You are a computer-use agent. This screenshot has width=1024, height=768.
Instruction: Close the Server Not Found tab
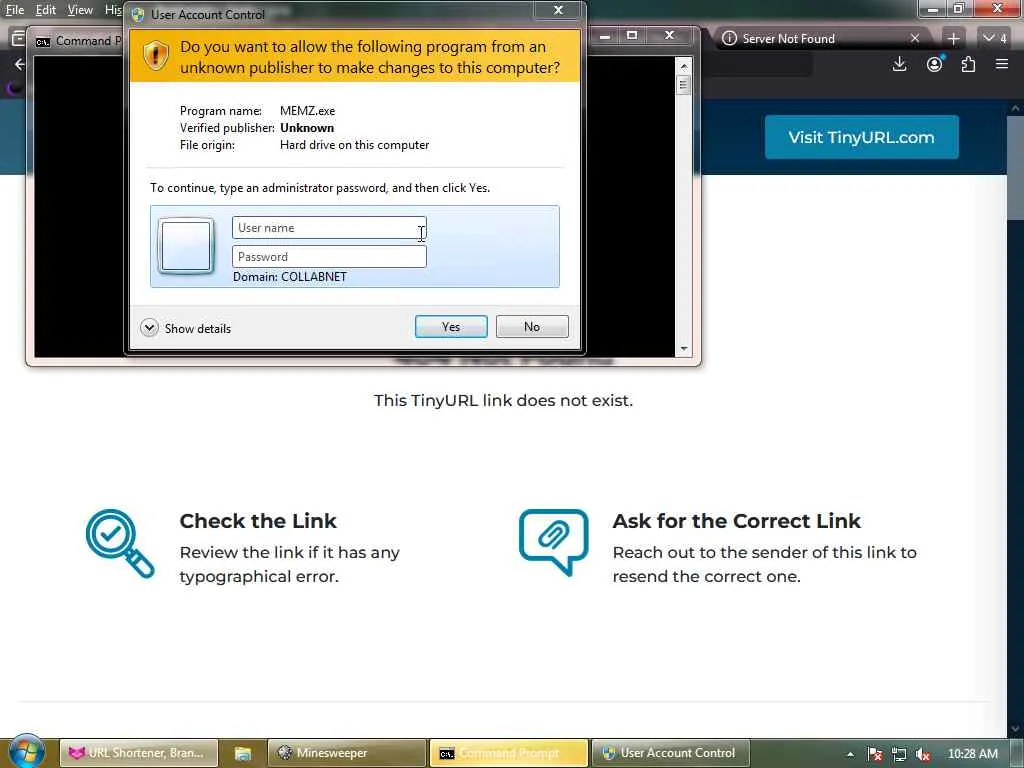[x=915, y=39]
